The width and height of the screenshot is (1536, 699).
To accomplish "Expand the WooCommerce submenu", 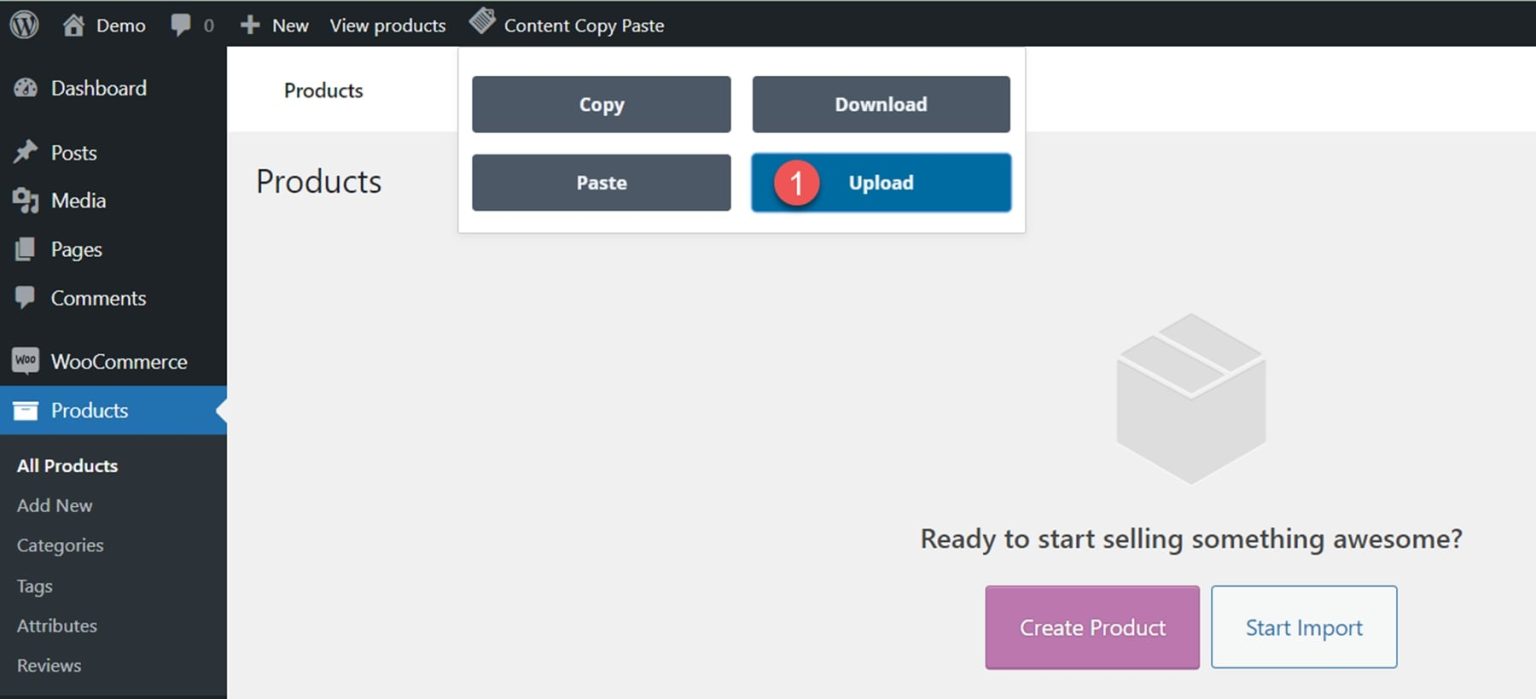I will point(120,361).
